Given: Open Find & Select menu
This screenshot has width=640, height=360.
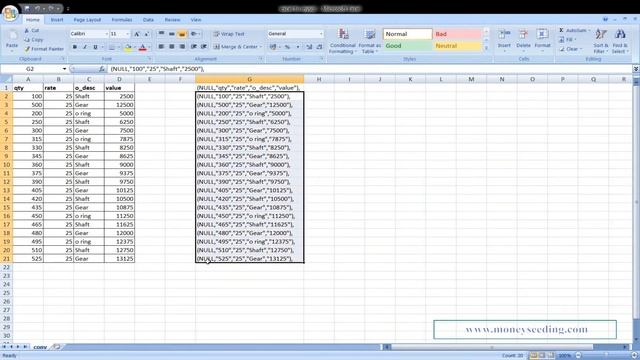Looking at the screenshot, I should coord(620,41).
